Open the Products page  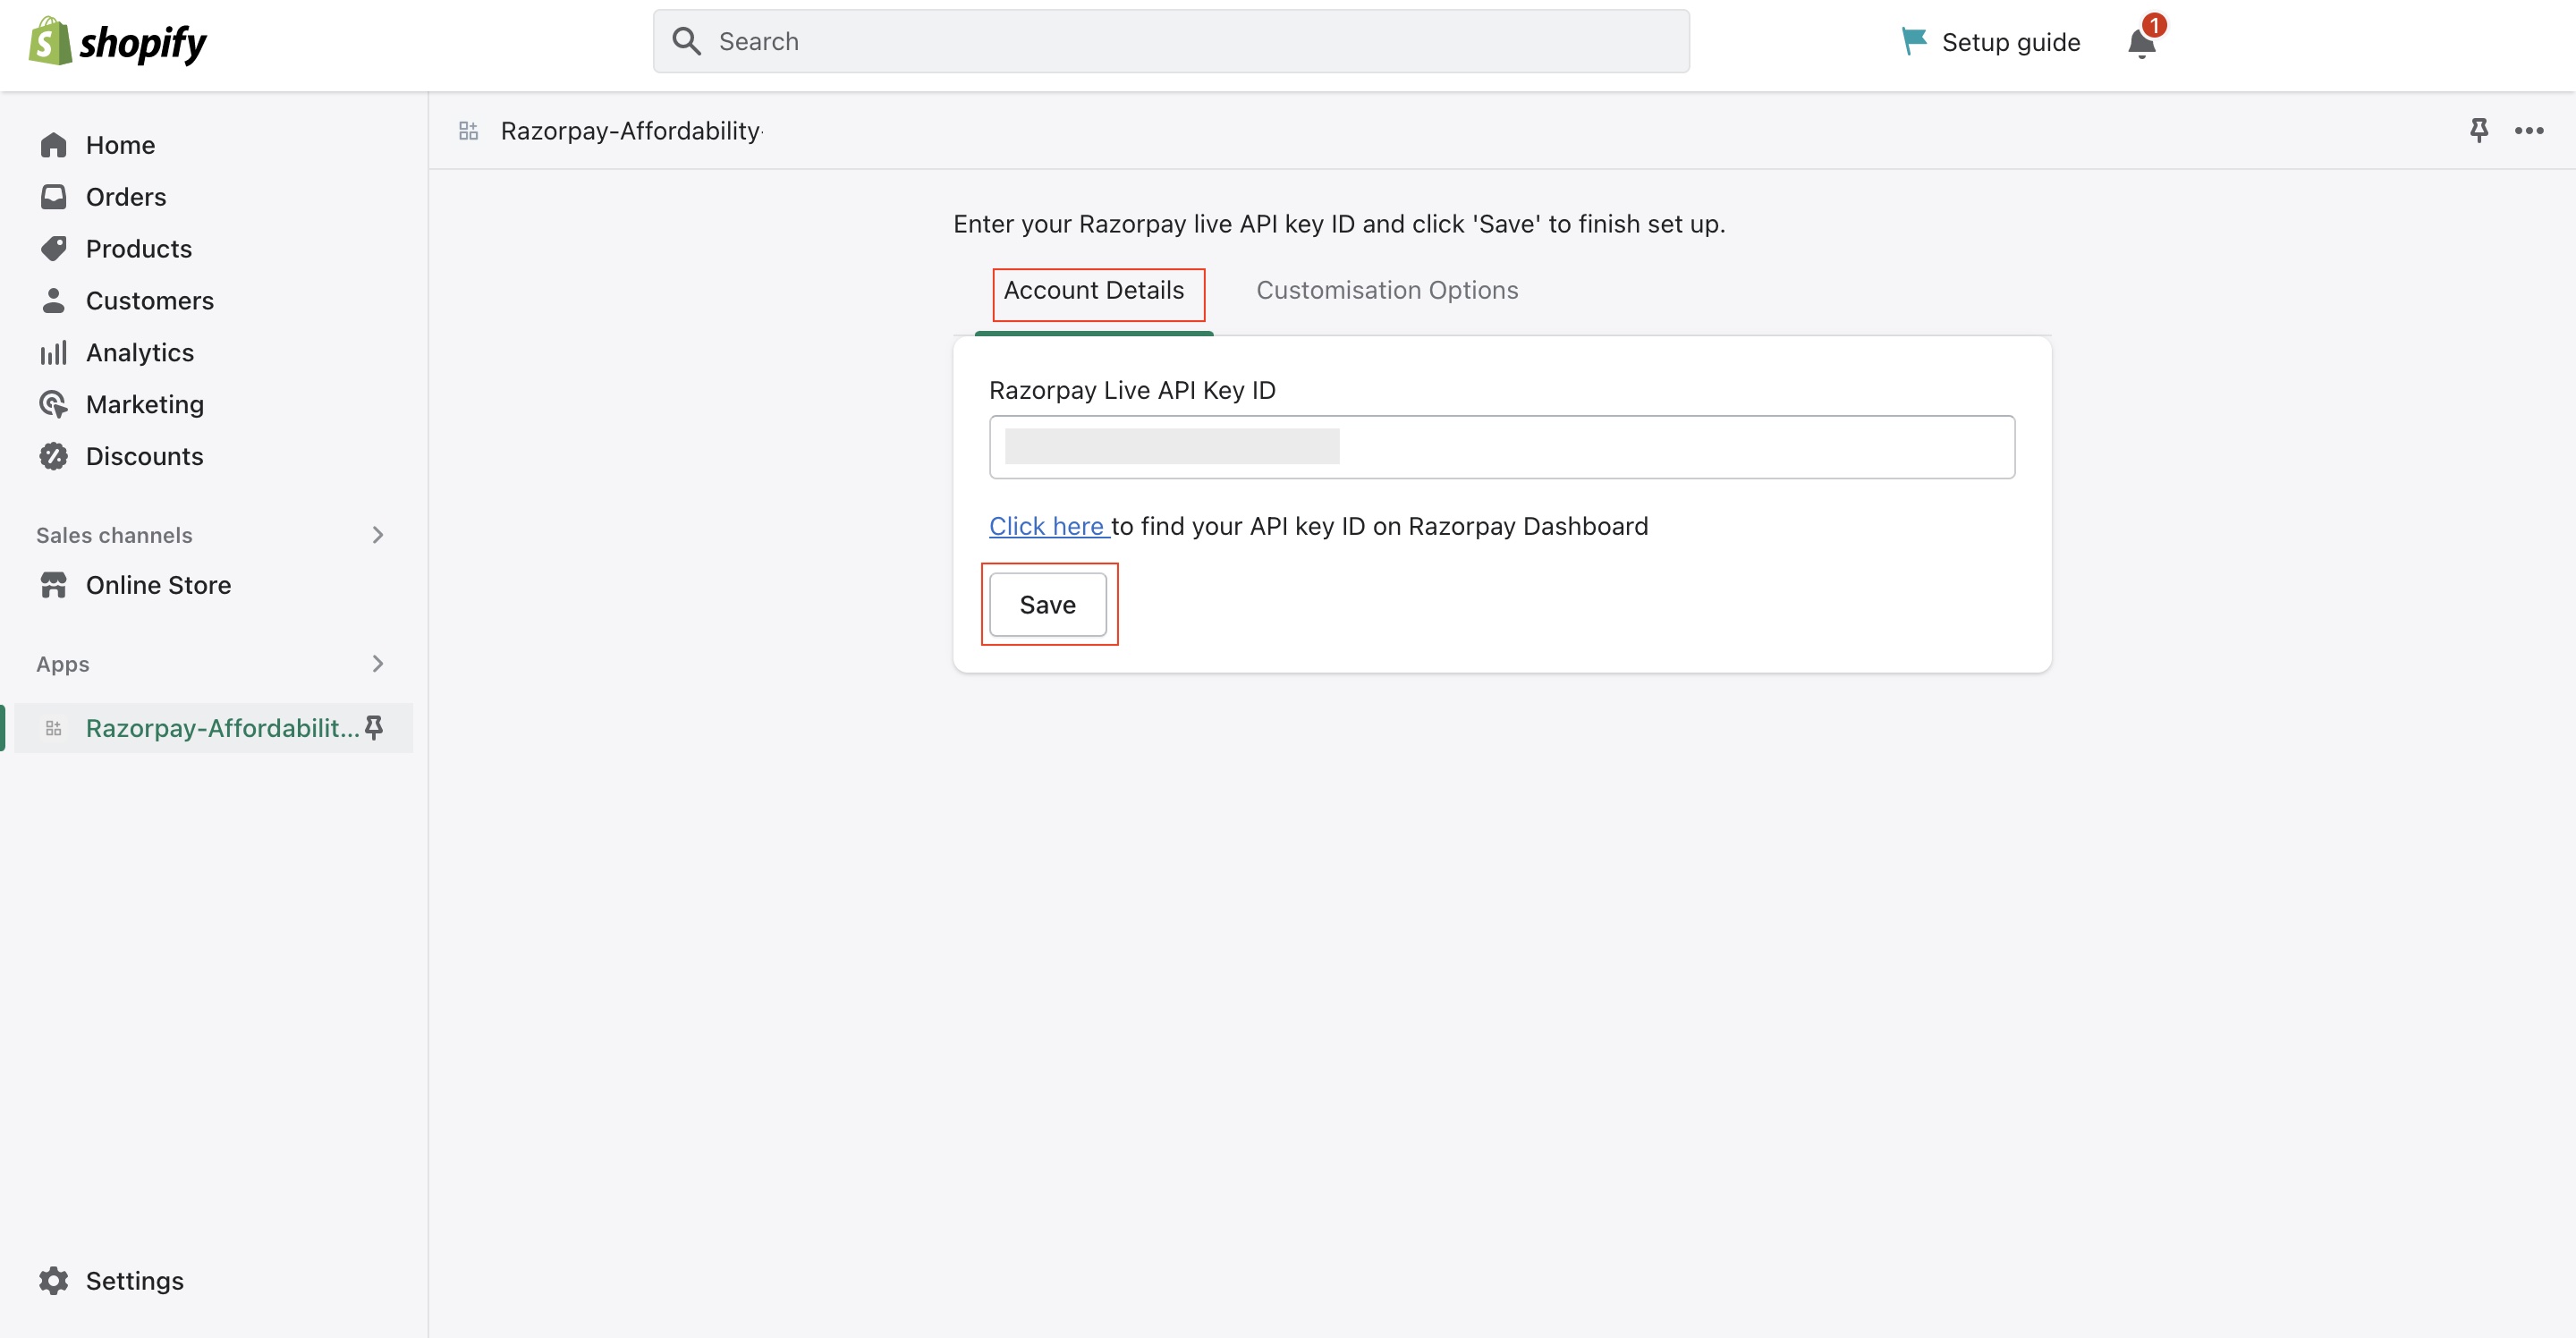tap(139, 249)
